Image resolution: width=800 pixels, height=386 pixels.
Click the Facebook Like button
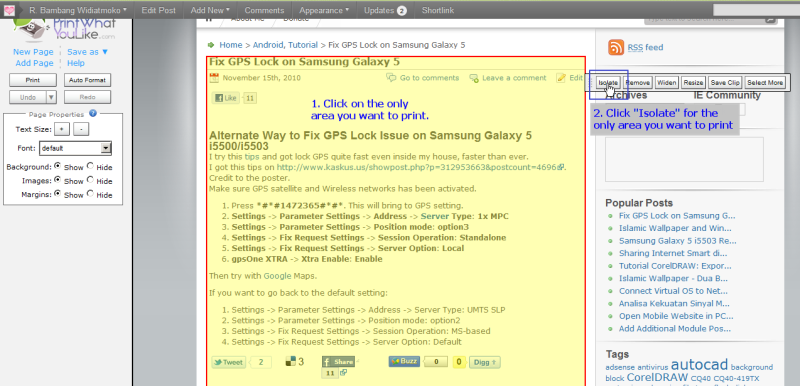pyautogui.click(x=226, y=98)
